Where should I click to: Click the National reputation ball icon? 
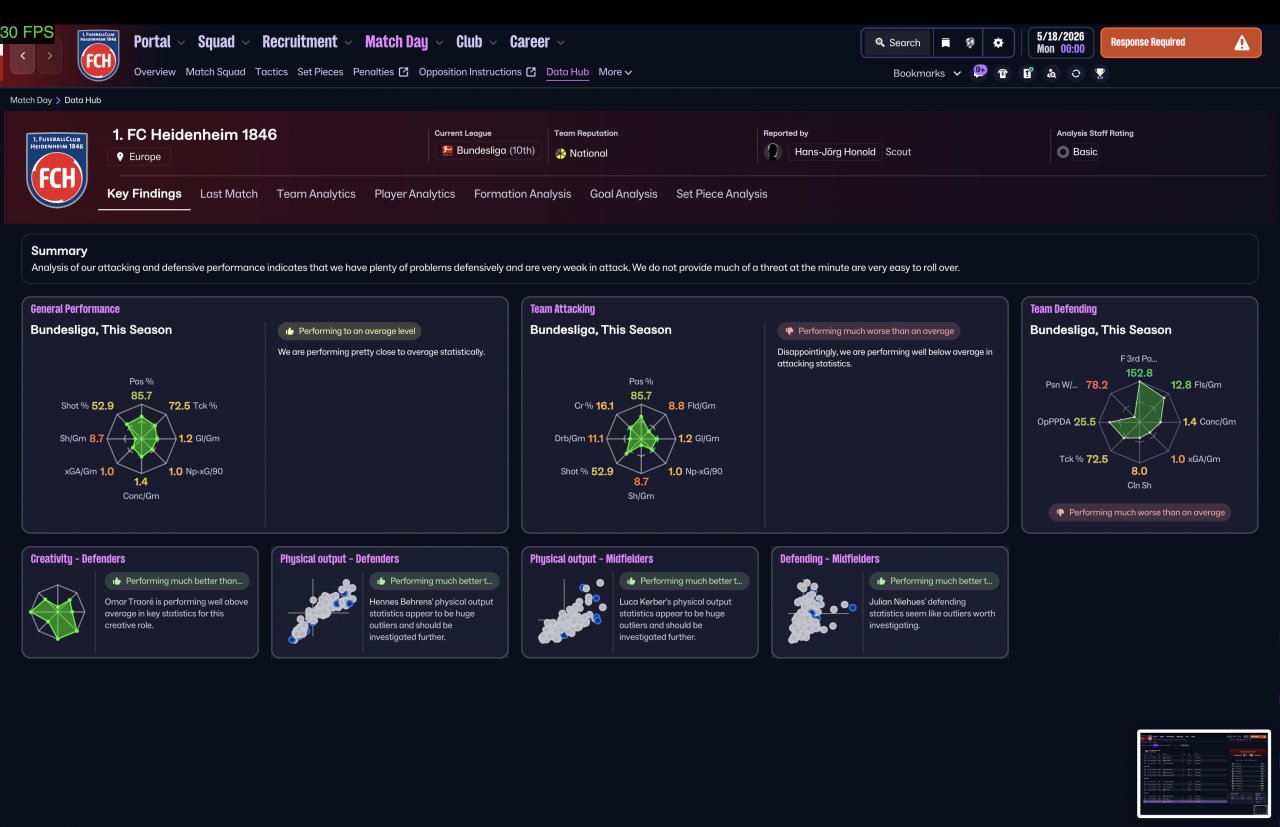[x=561, y=153]
